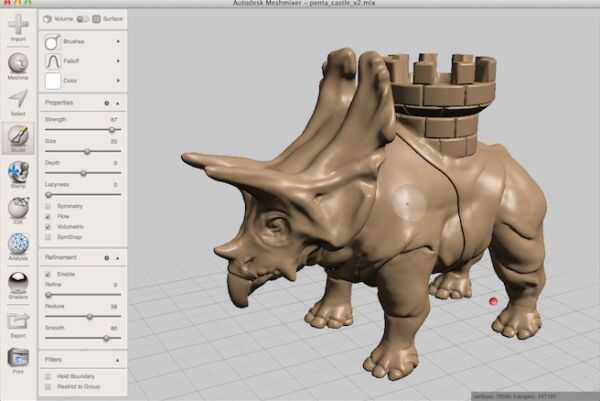Click the red pivot dot in viewport
Viewport: 600px width, 401px height.
pyautogui.click(x=493, y=302)
